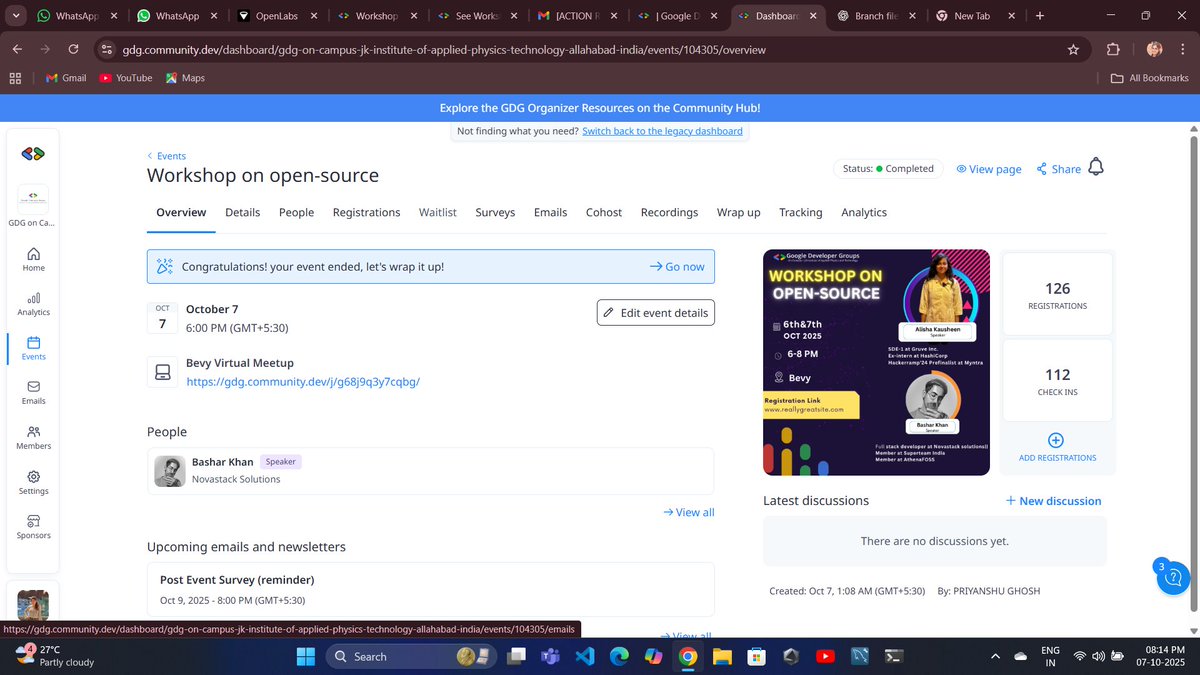The height and width of the screenshot is (675, 1200).
Task: Open the Post Event Survey reminder email
Action: click(x=431, y=589)
